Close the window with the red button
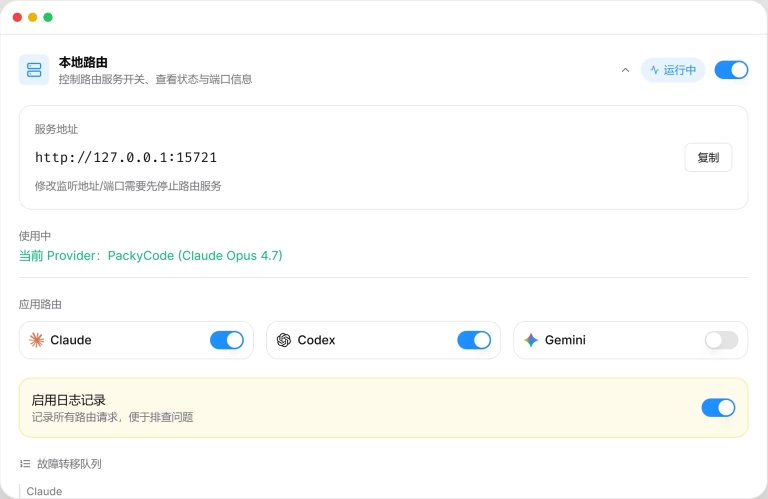 (17, 17)
